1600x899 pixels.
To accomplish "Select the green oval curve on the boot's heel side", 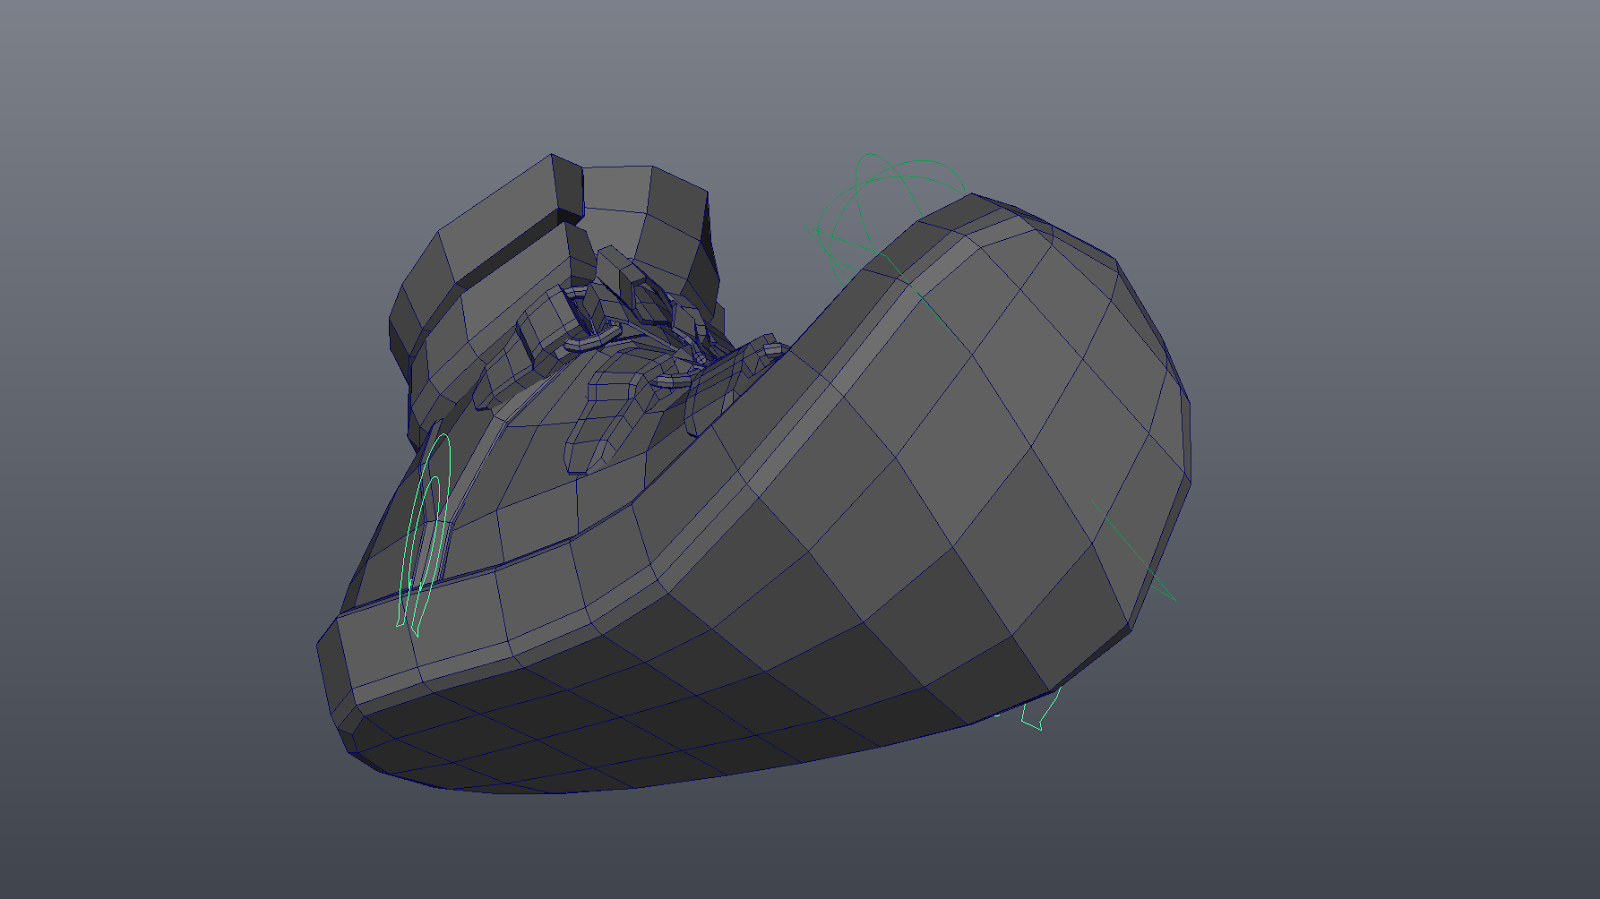I will click(426, 536).
